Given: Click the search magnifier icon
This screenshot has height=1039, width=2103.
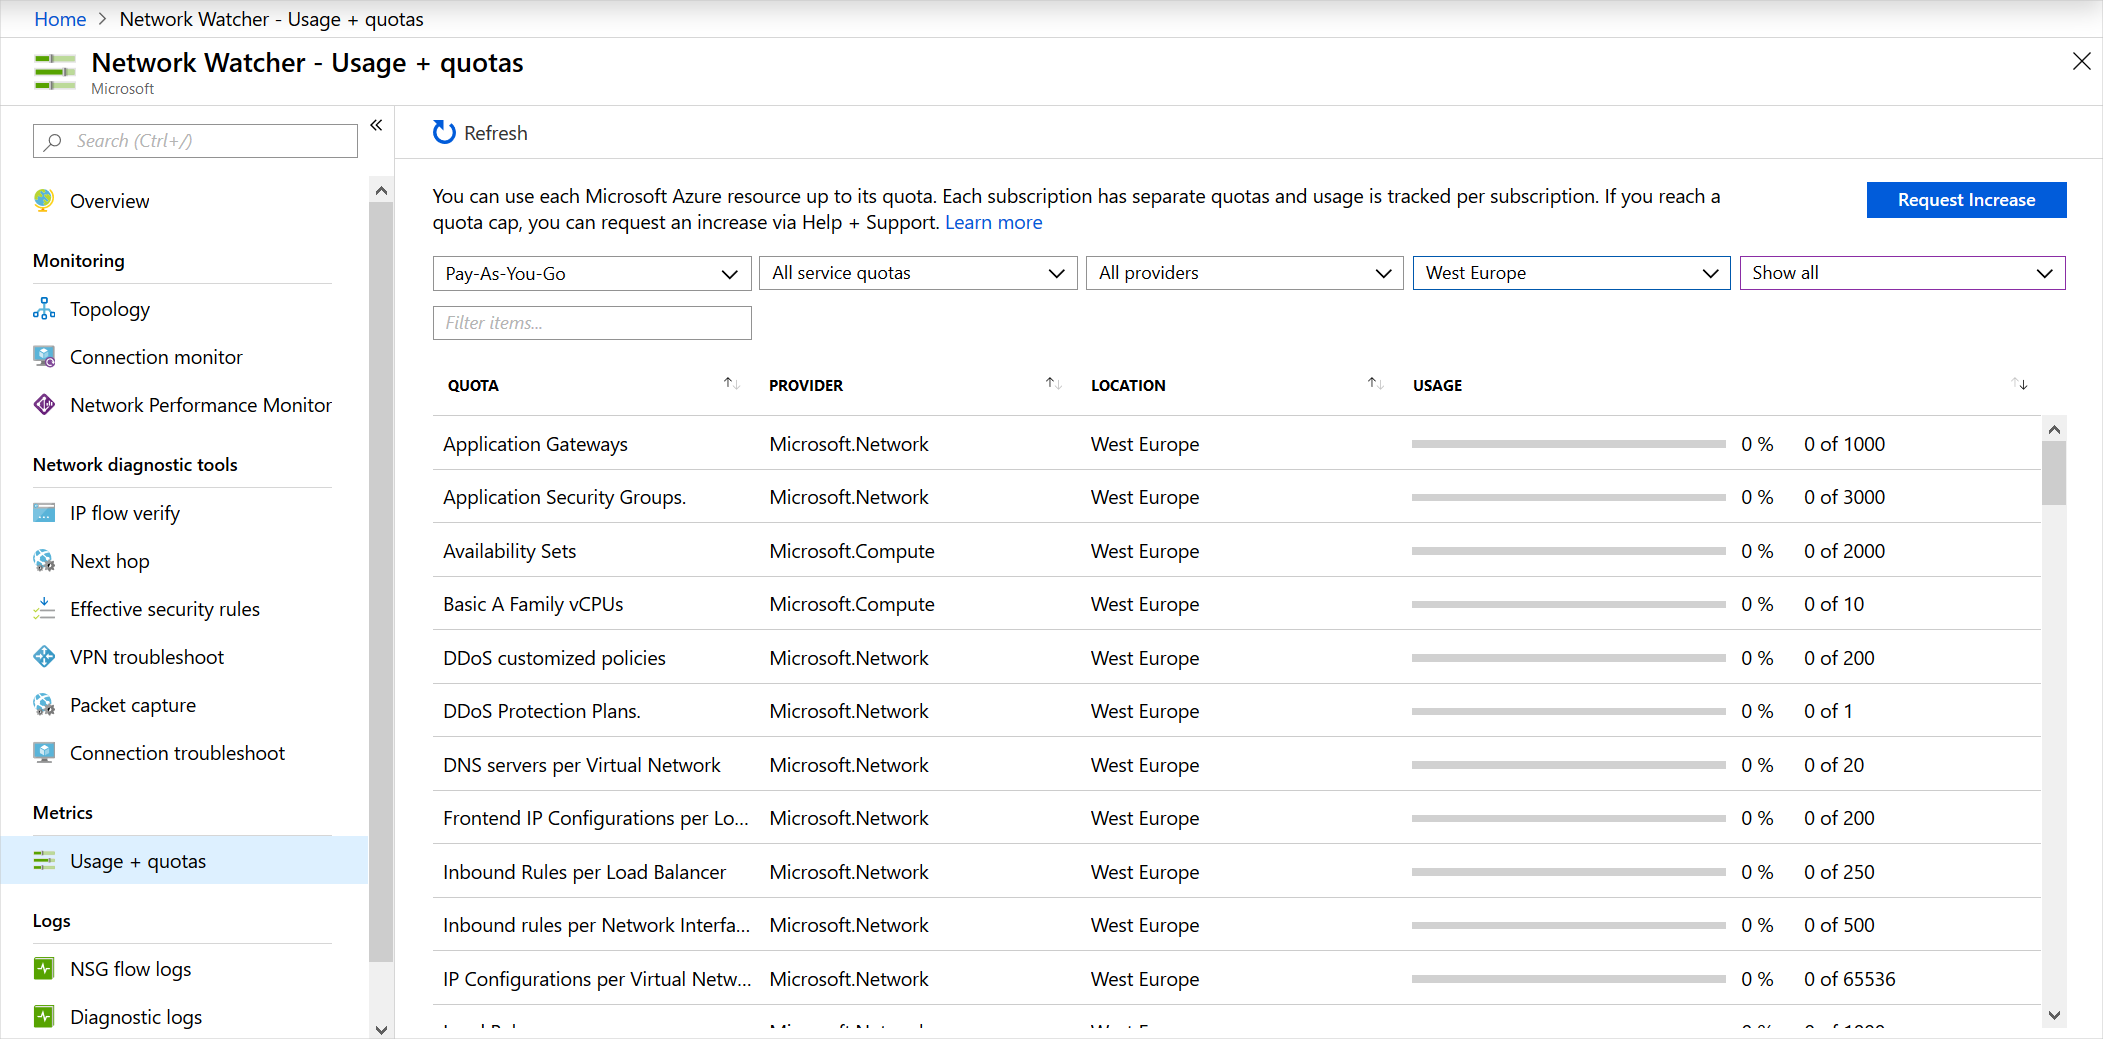Looking at the screenshot, I should pyautogui.click(x=54, y=141).
